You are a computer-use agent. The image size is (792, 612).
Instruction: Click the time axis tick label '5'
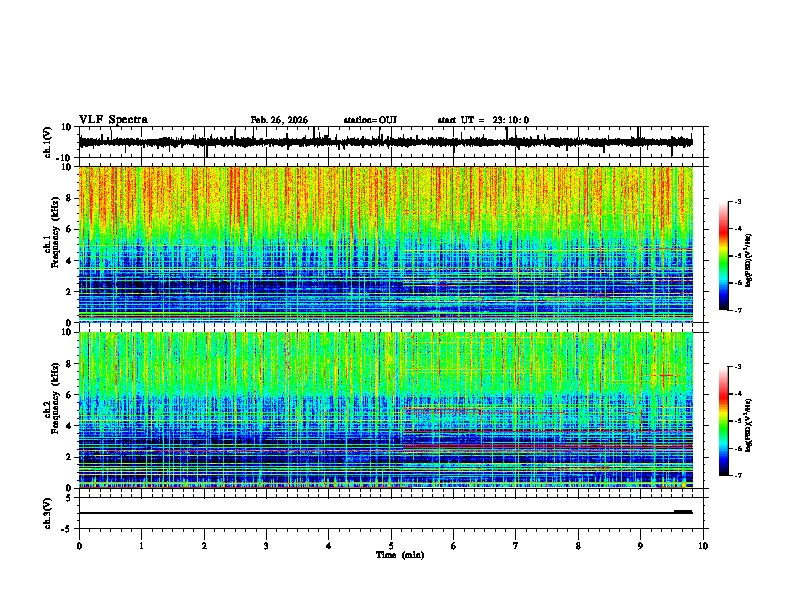tap(391, 546)
